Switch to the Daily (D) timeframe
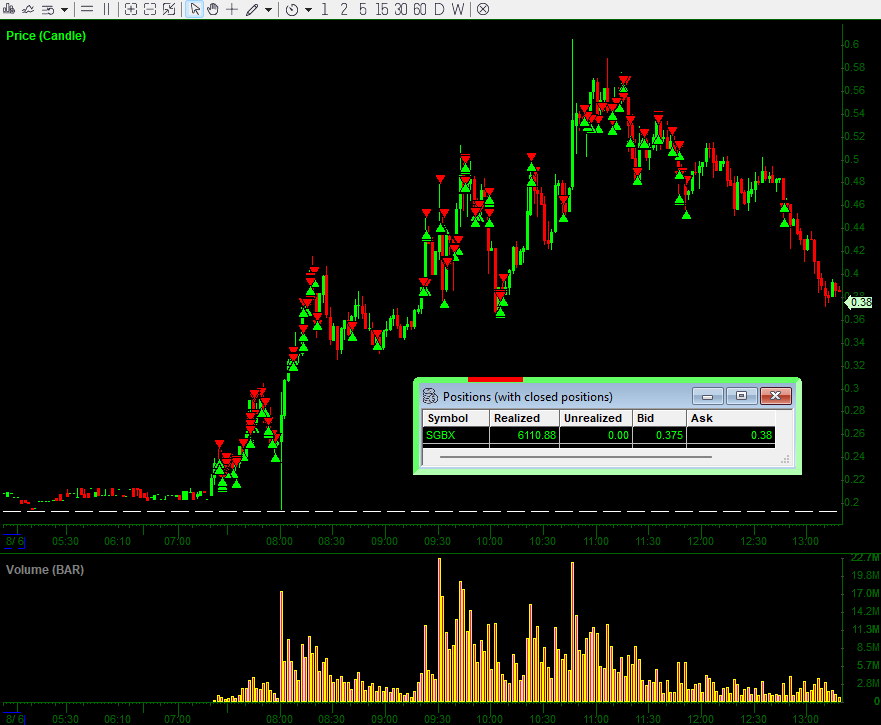 [x=438, y=9]
